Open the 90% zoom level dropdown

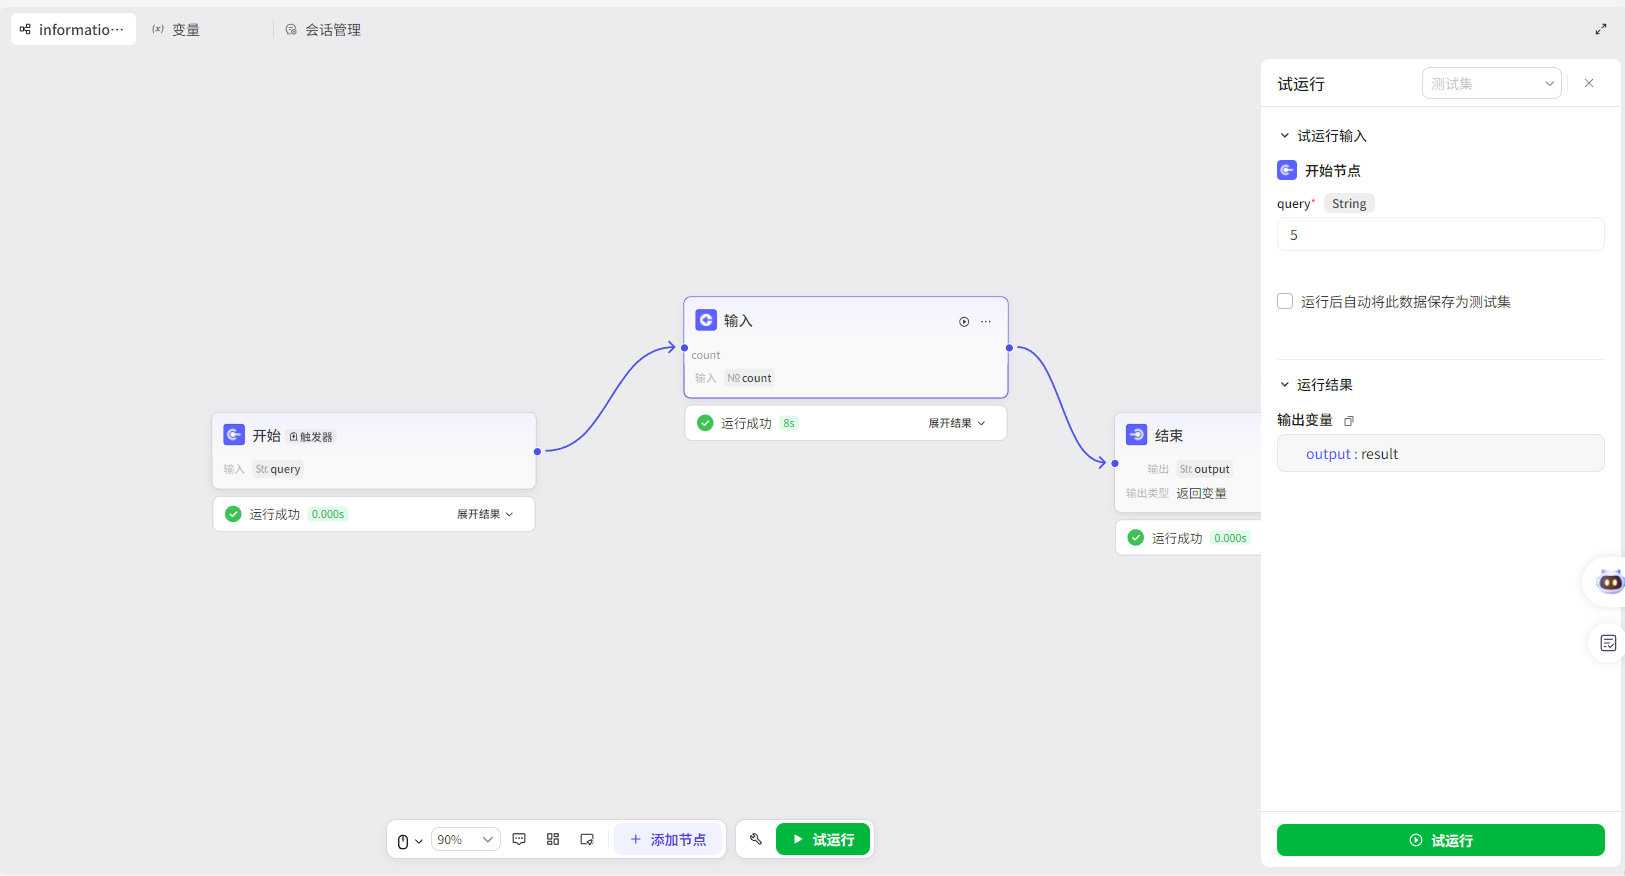coord(465,839)
